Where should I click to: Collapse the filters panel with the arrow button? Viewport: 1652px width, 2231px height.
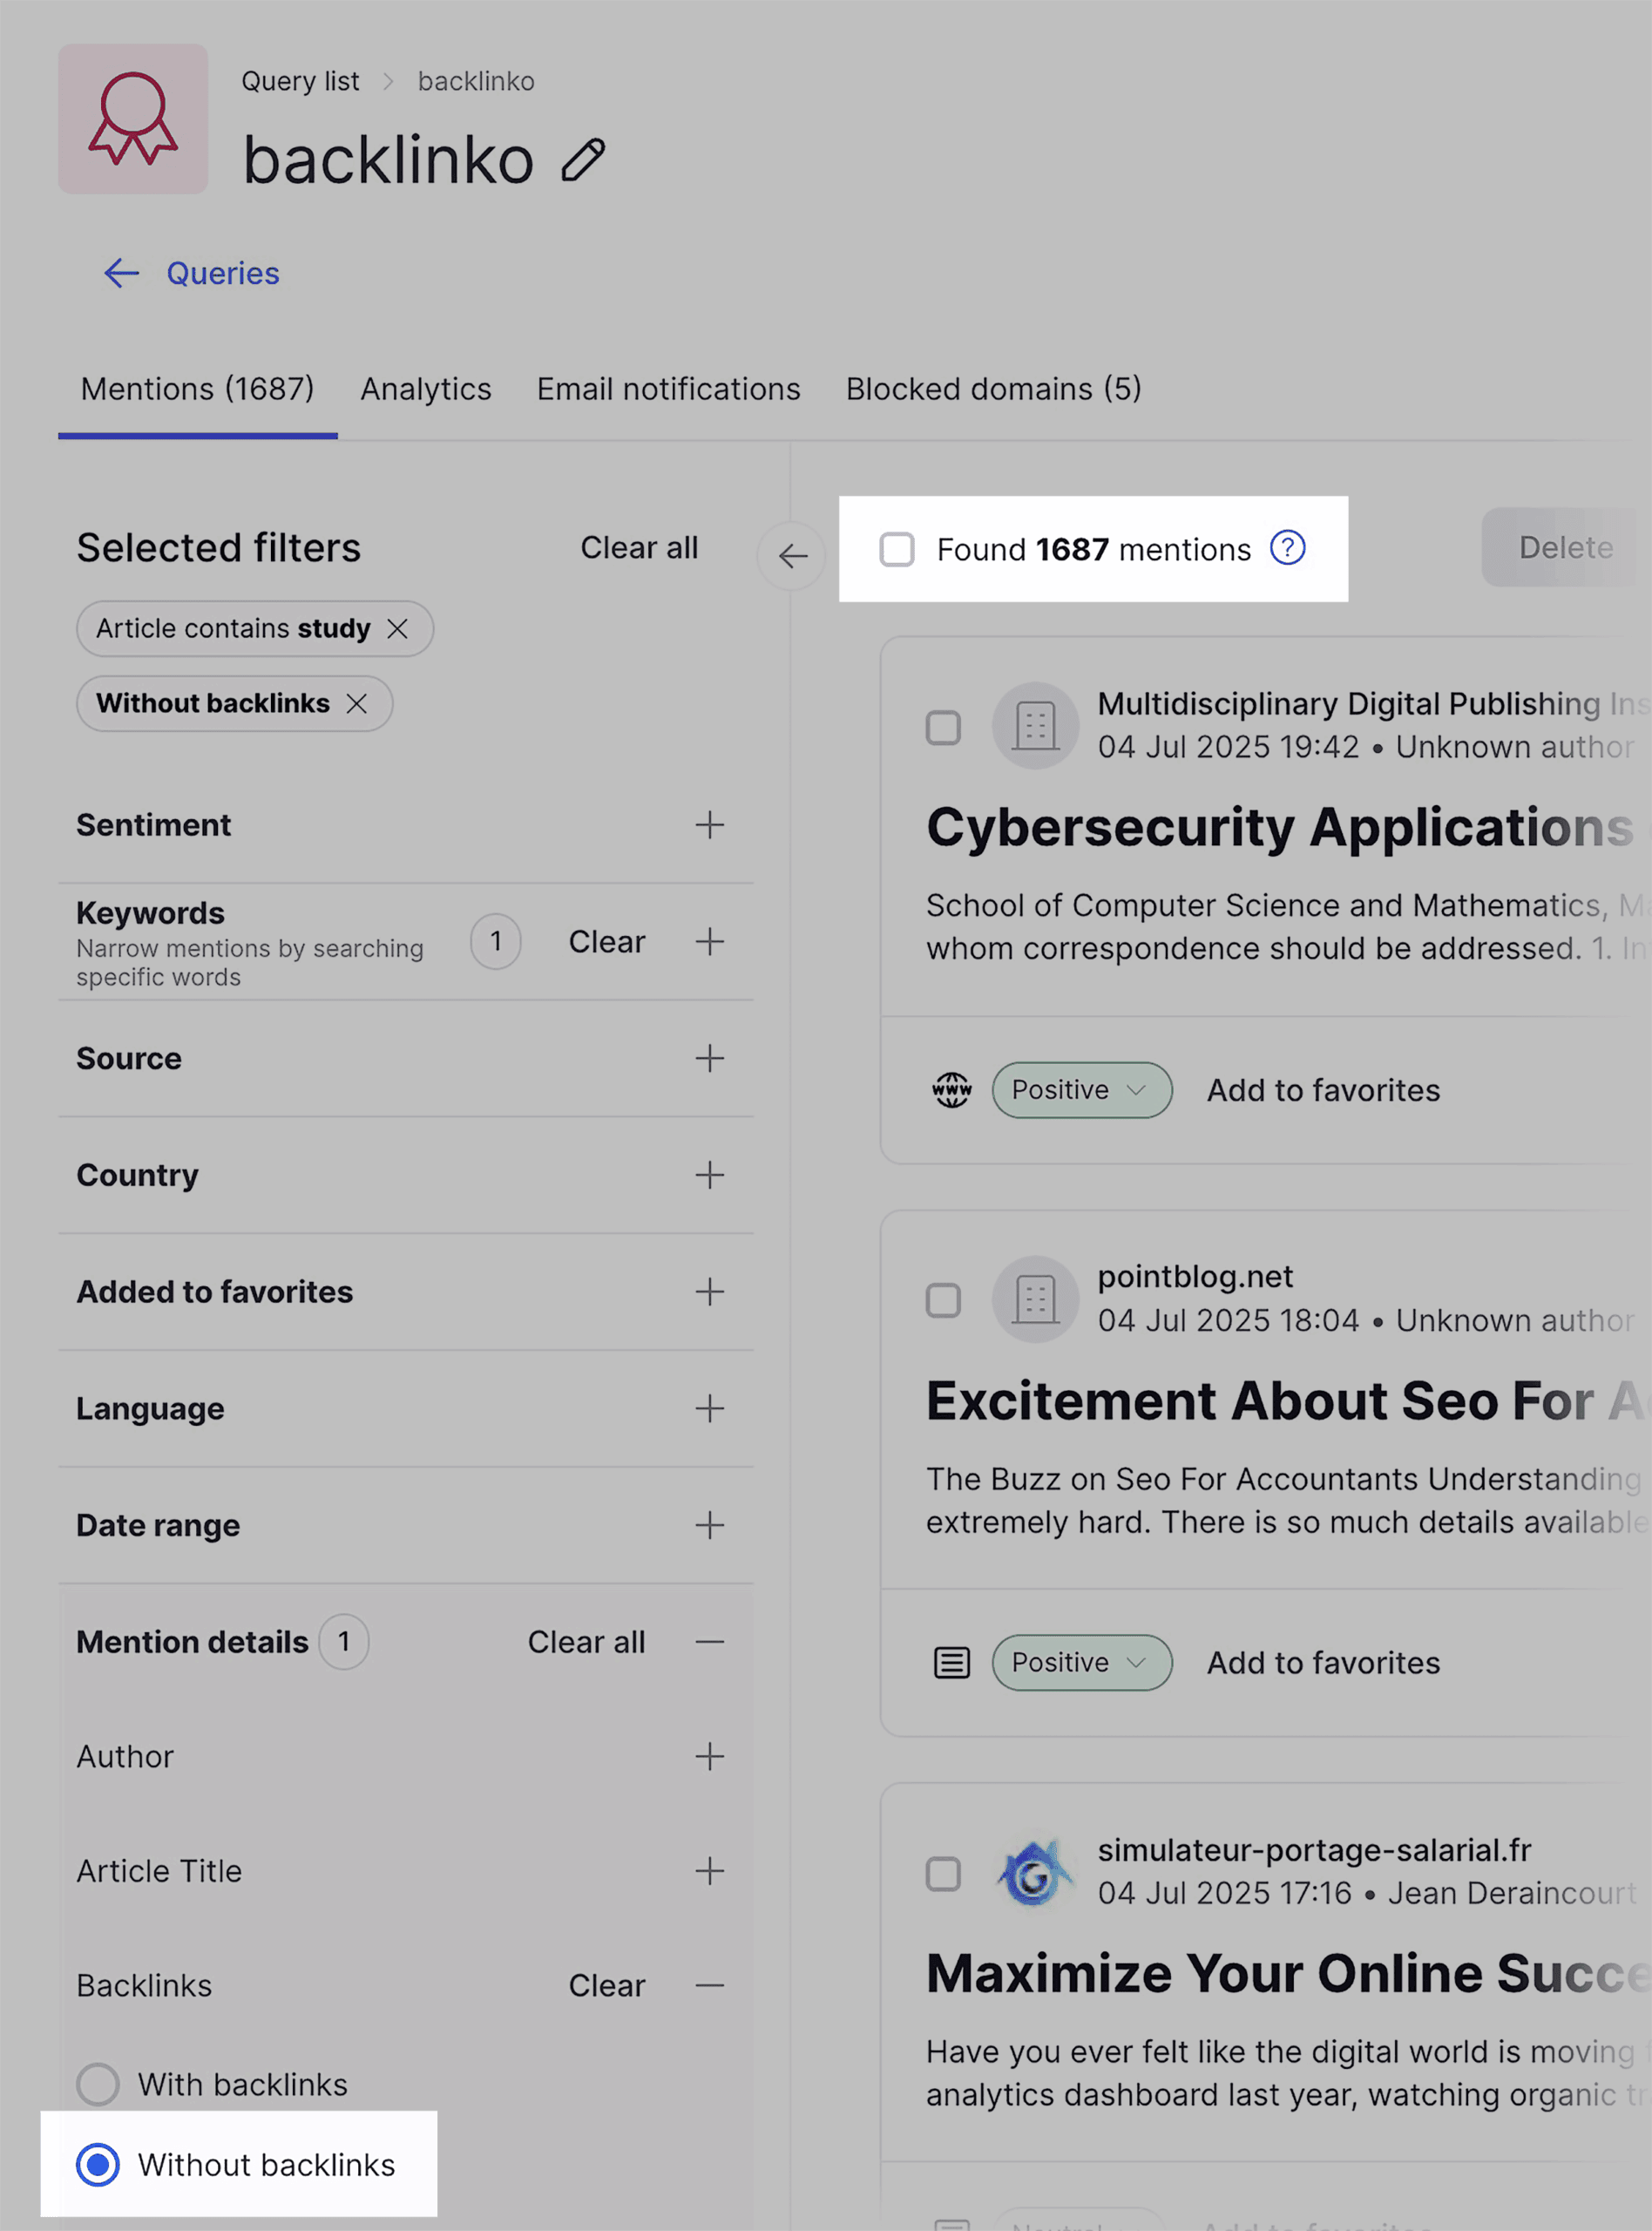(x=792, y=555)
